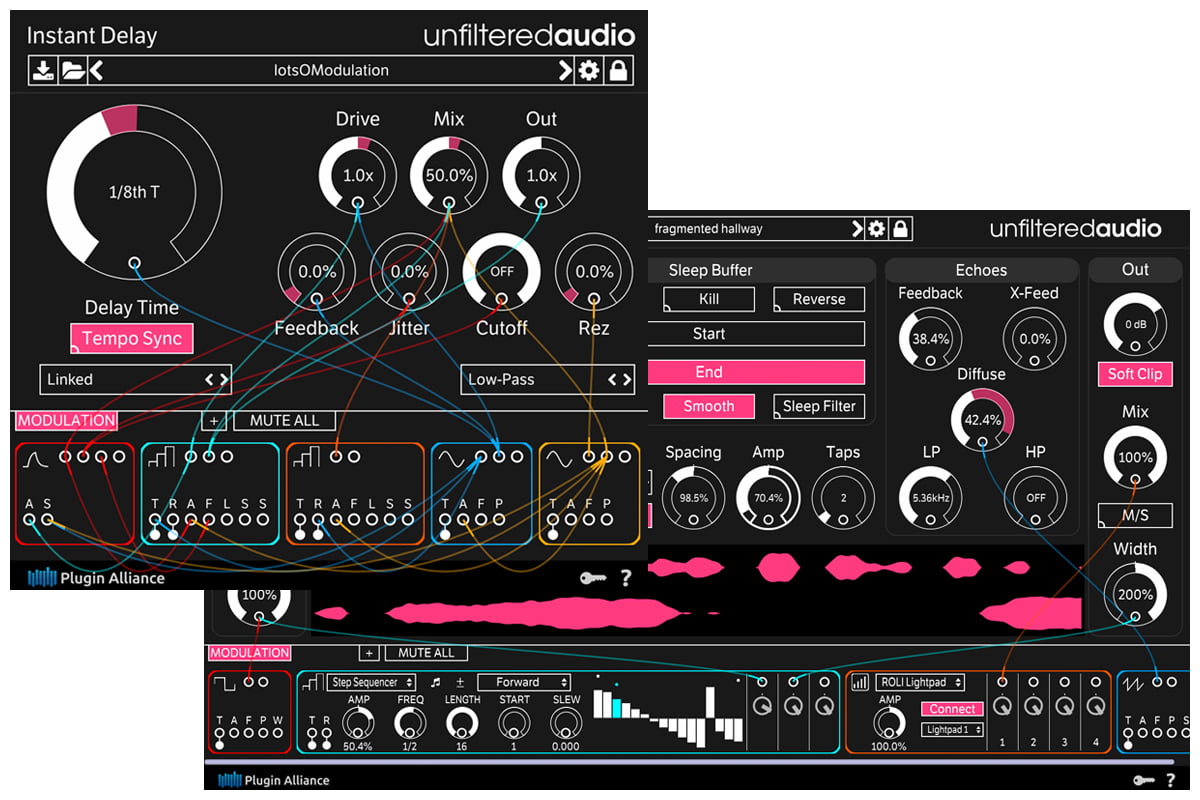Click MODULATION tab in rear plugin
The height and width of the screenshot is (800, 1200).
pyautogui.click(x=250, y=653)
